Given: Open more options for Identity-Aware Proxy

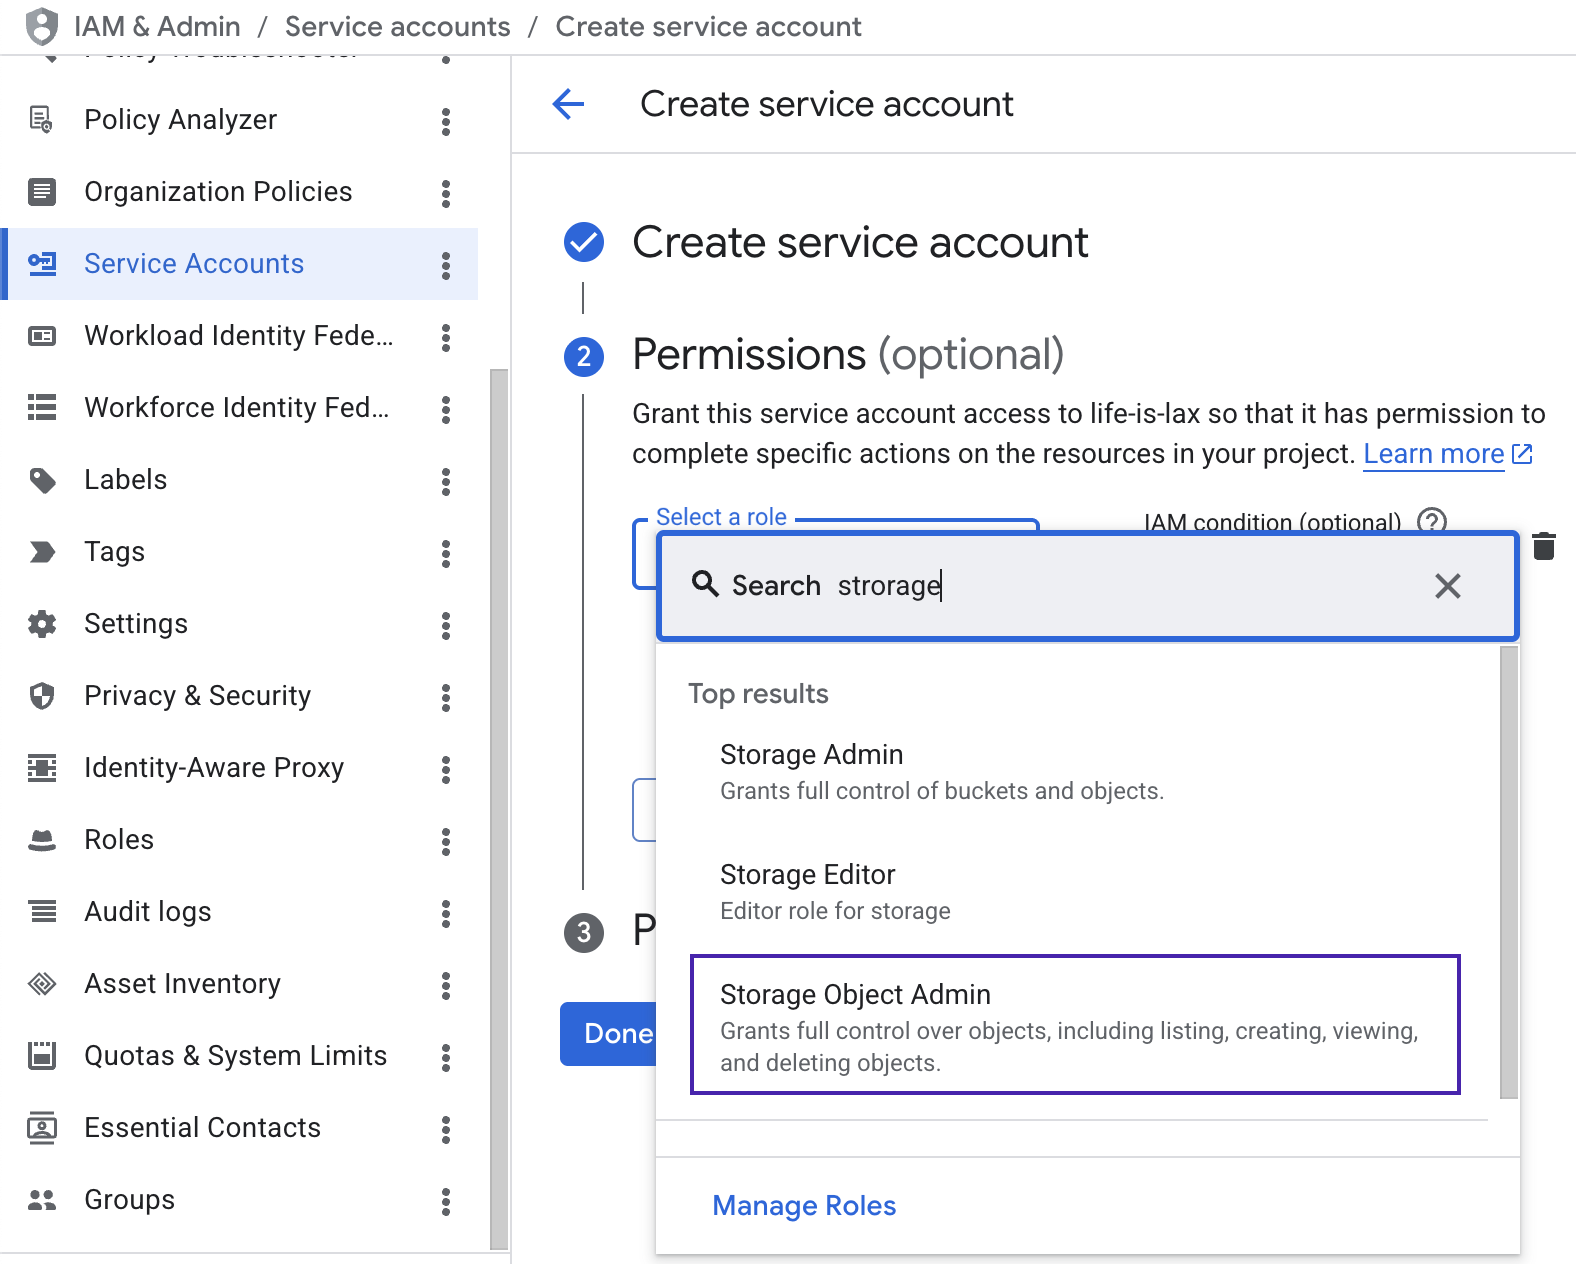Looking at the screenshot, I should point(446,770).
